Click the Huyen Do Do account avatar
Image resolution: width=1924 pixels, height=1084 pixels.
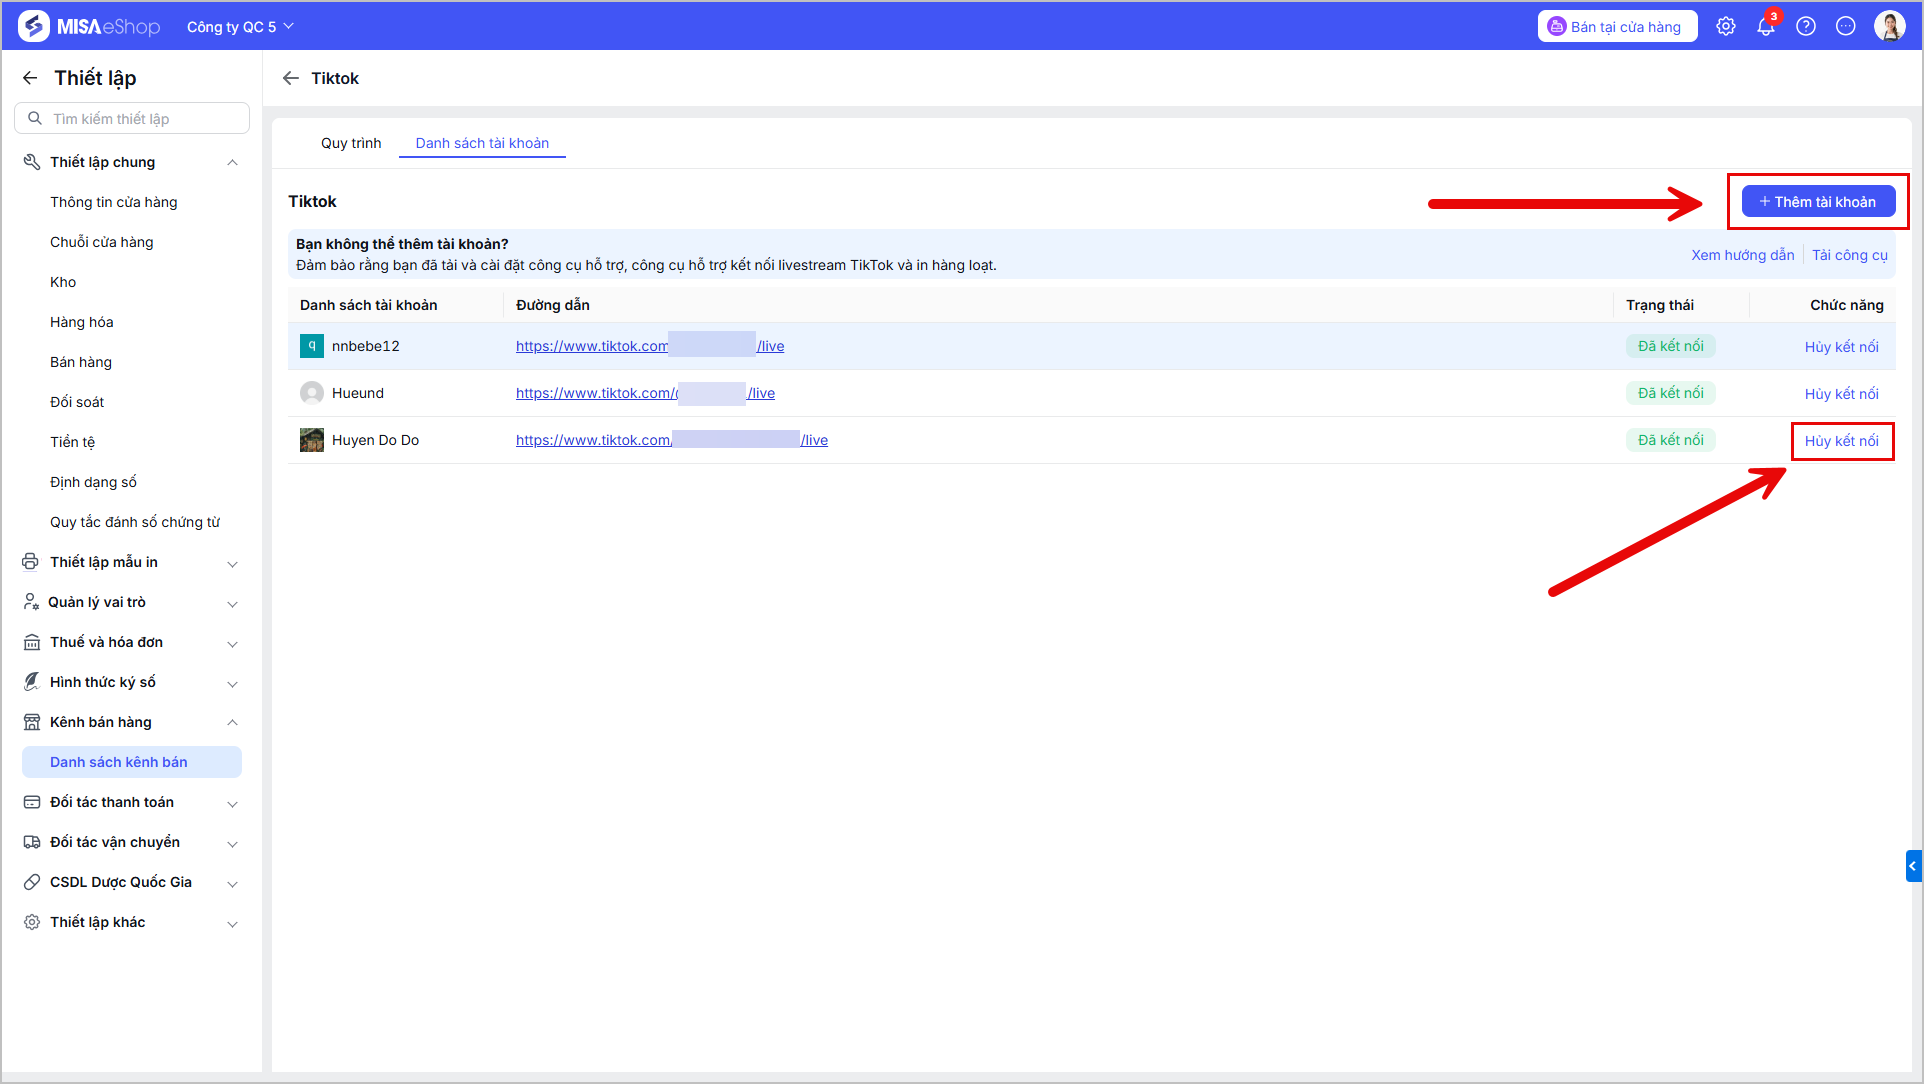312,440
